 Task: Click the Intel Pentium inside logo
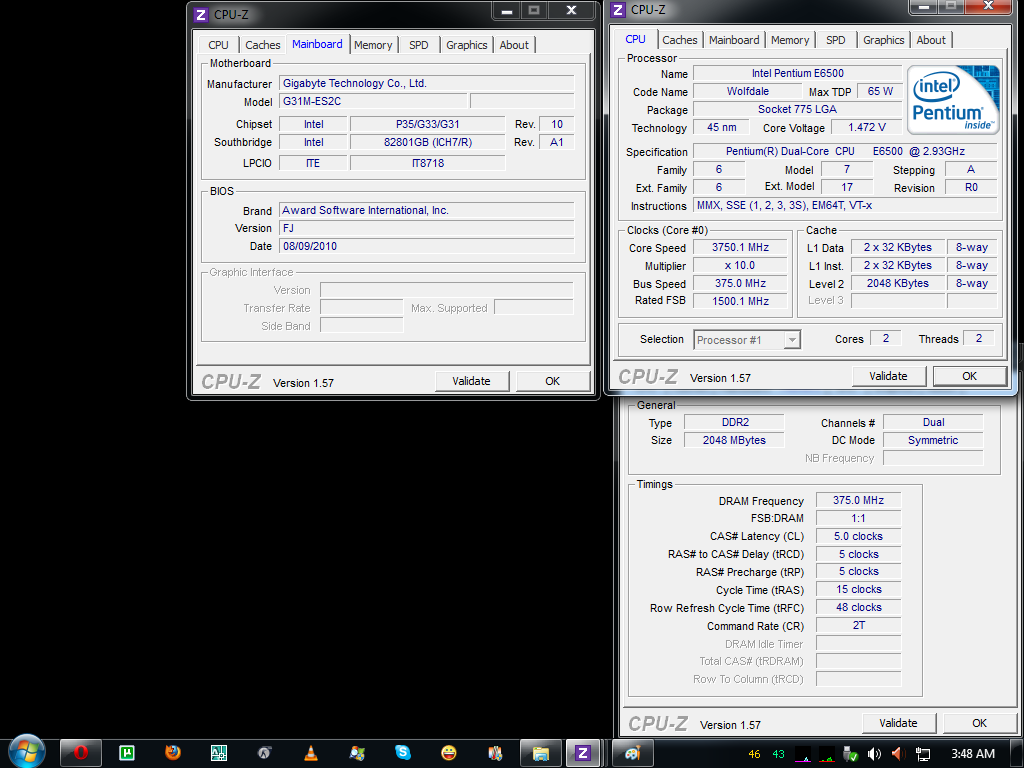[x=953, y=99]
